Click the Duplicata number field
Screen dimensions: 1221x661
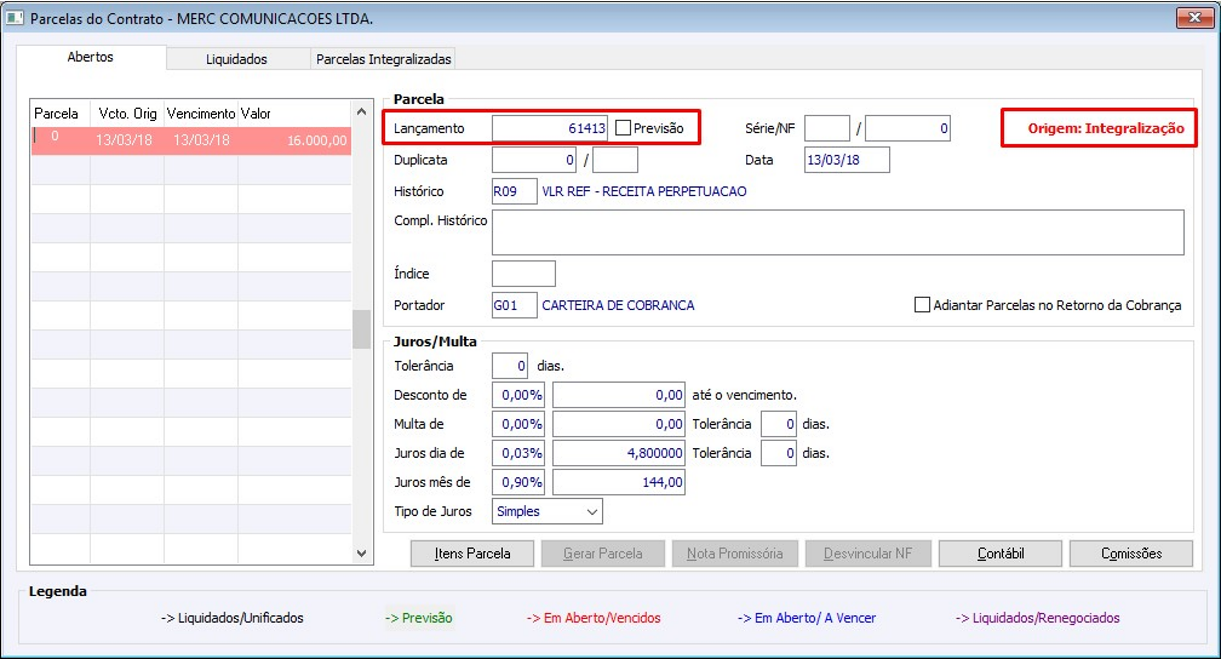click(534, 159)
